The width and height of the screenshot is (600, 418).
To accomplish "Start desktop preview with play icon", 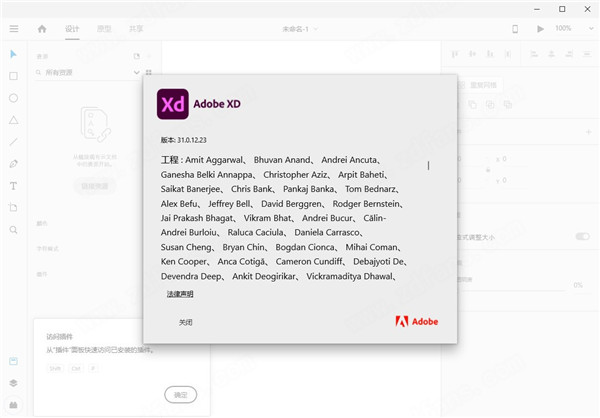I will (540, 29).
